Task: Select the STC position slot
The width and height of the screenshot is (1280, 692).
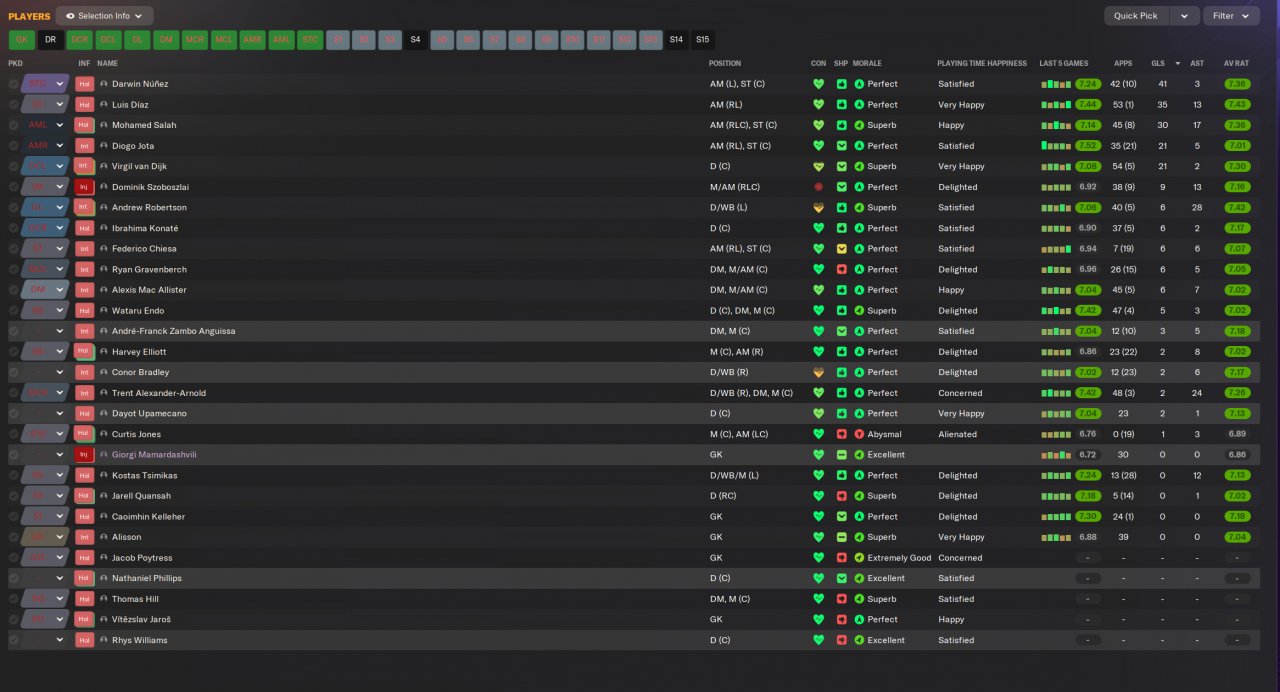Action: pyautogui.click(x=311, y=40)
